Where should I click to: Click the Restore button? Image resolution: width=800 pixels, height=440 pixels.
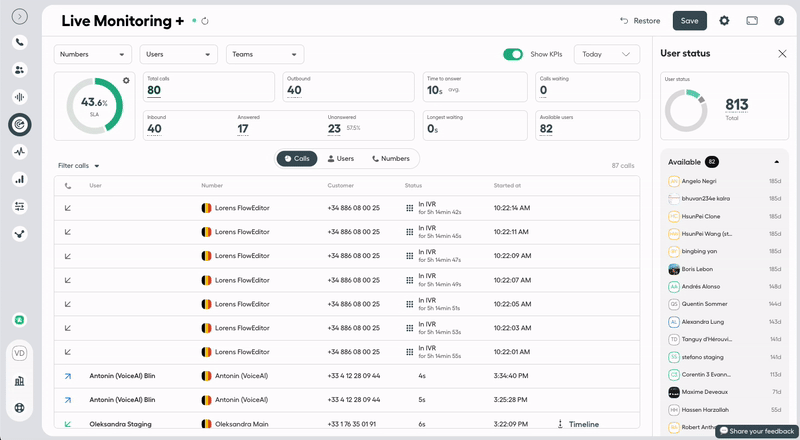pos(640,20)
